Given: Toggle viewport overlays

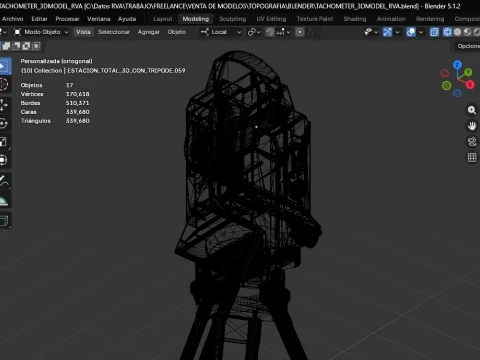Looking at the screenshot, I should pos(411,32).
